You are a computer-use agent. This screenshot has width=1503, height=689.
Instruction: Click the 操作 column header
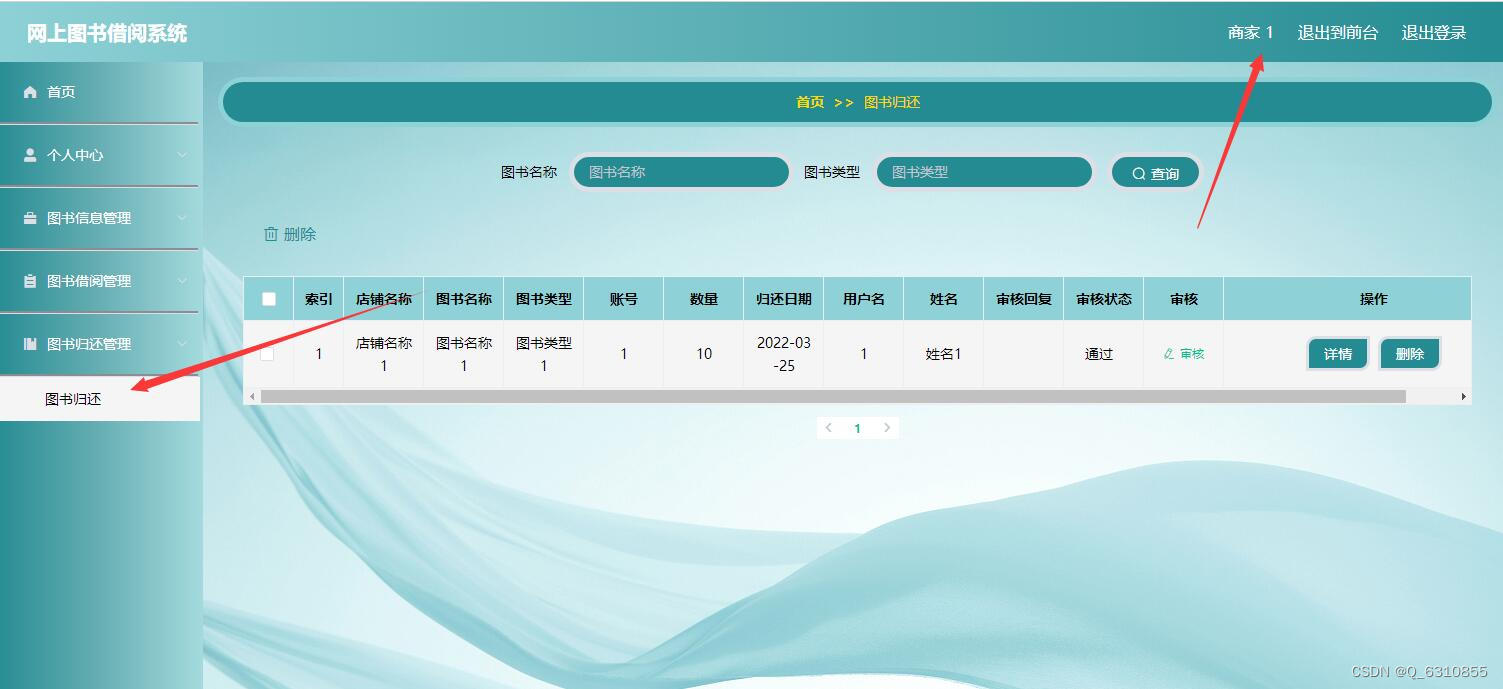pos(1348,299)
